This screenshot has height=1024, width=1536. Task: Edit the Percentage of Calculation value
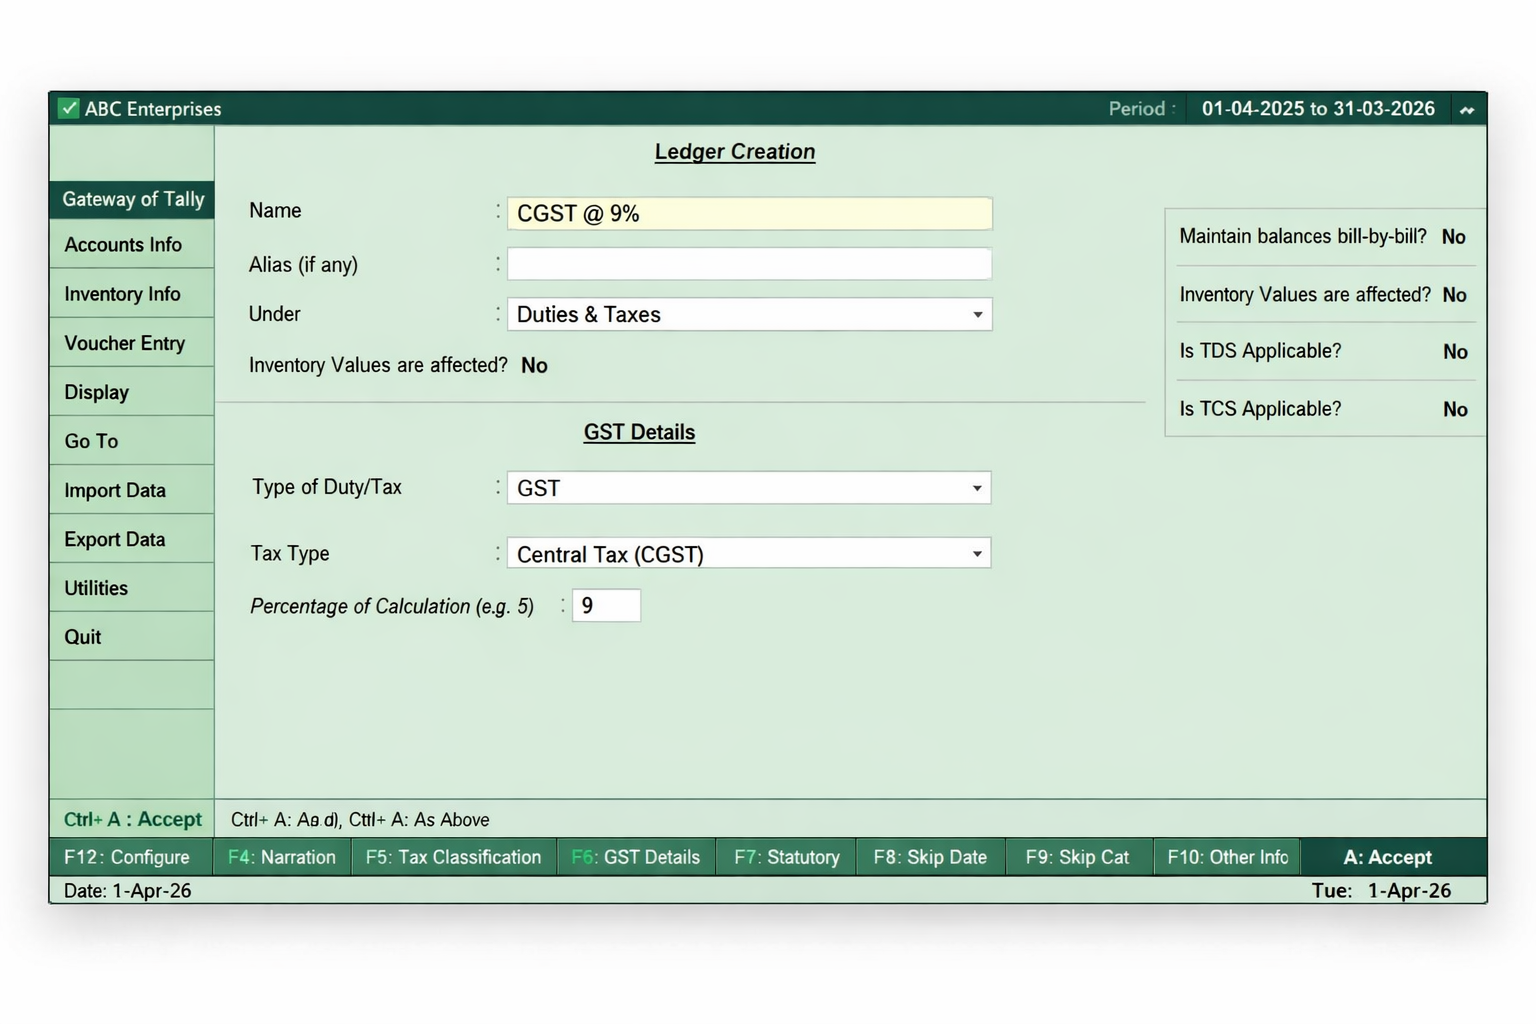[x=605, y=605]
